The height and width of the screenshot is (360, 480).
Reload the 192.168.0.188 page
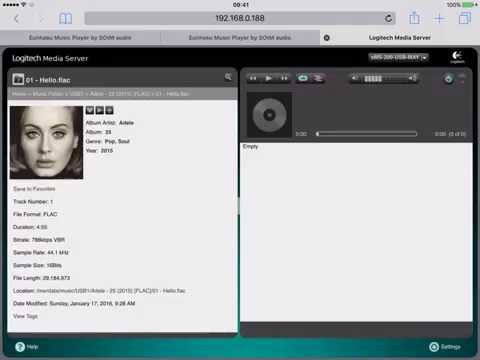pyautogui.click(x=388, y=18)
